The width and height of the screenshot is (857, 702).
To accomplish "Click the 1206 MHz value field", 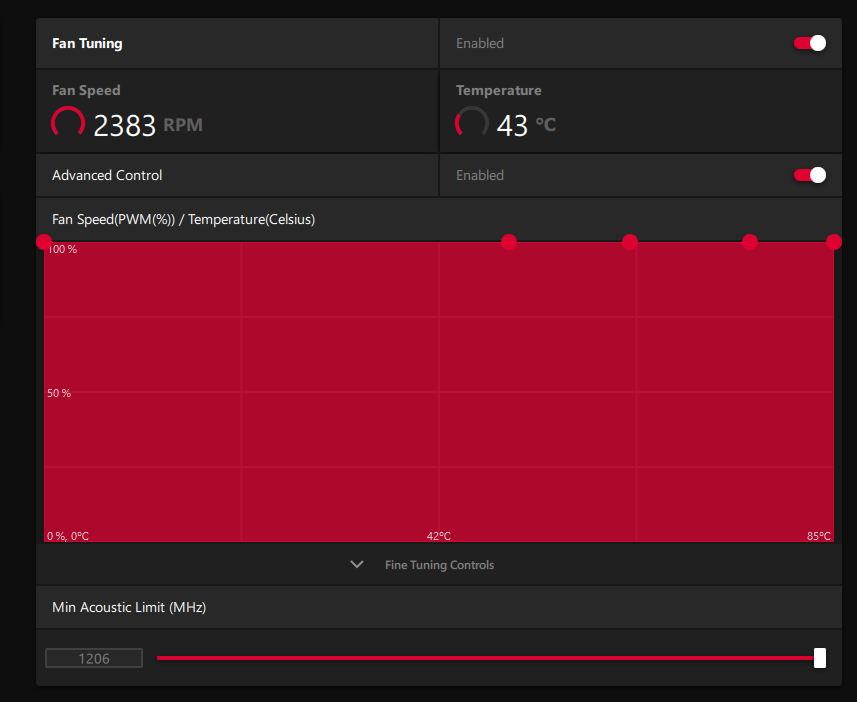I will pos(94,658).
